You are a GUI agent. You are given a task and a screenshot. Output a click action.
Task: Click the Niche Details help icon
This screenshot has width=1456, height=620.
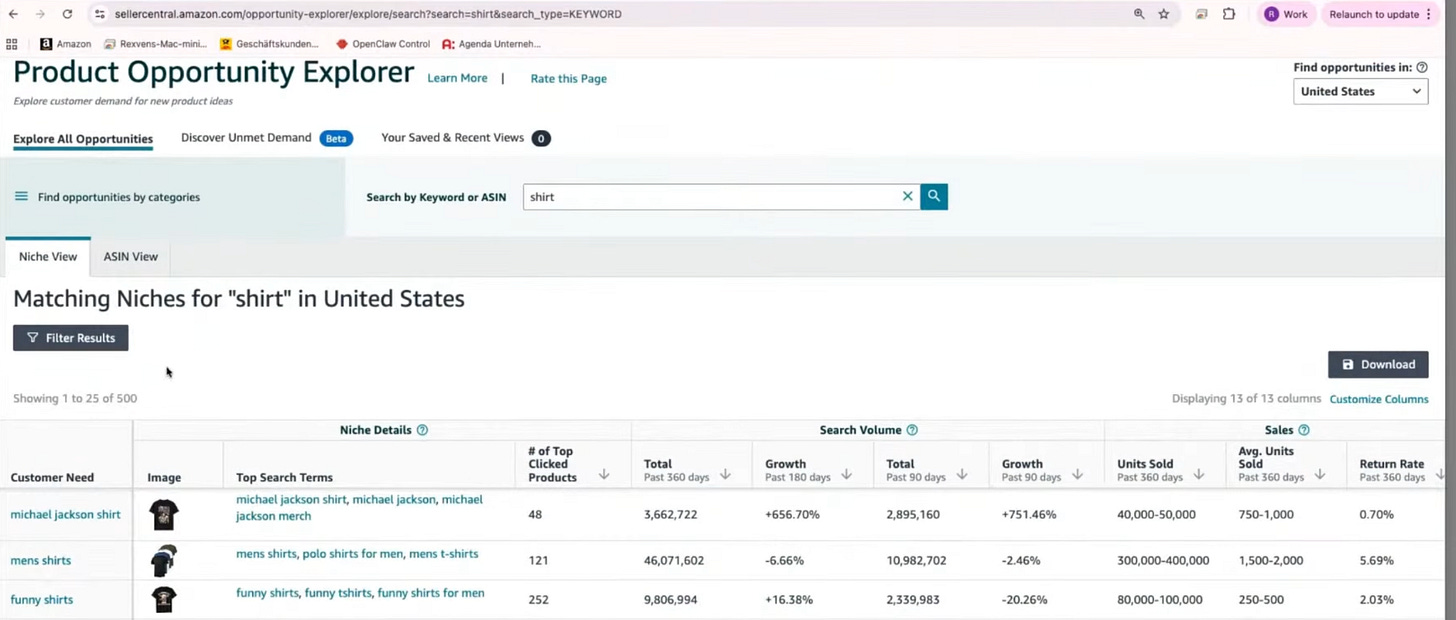[x=422, y=430]
